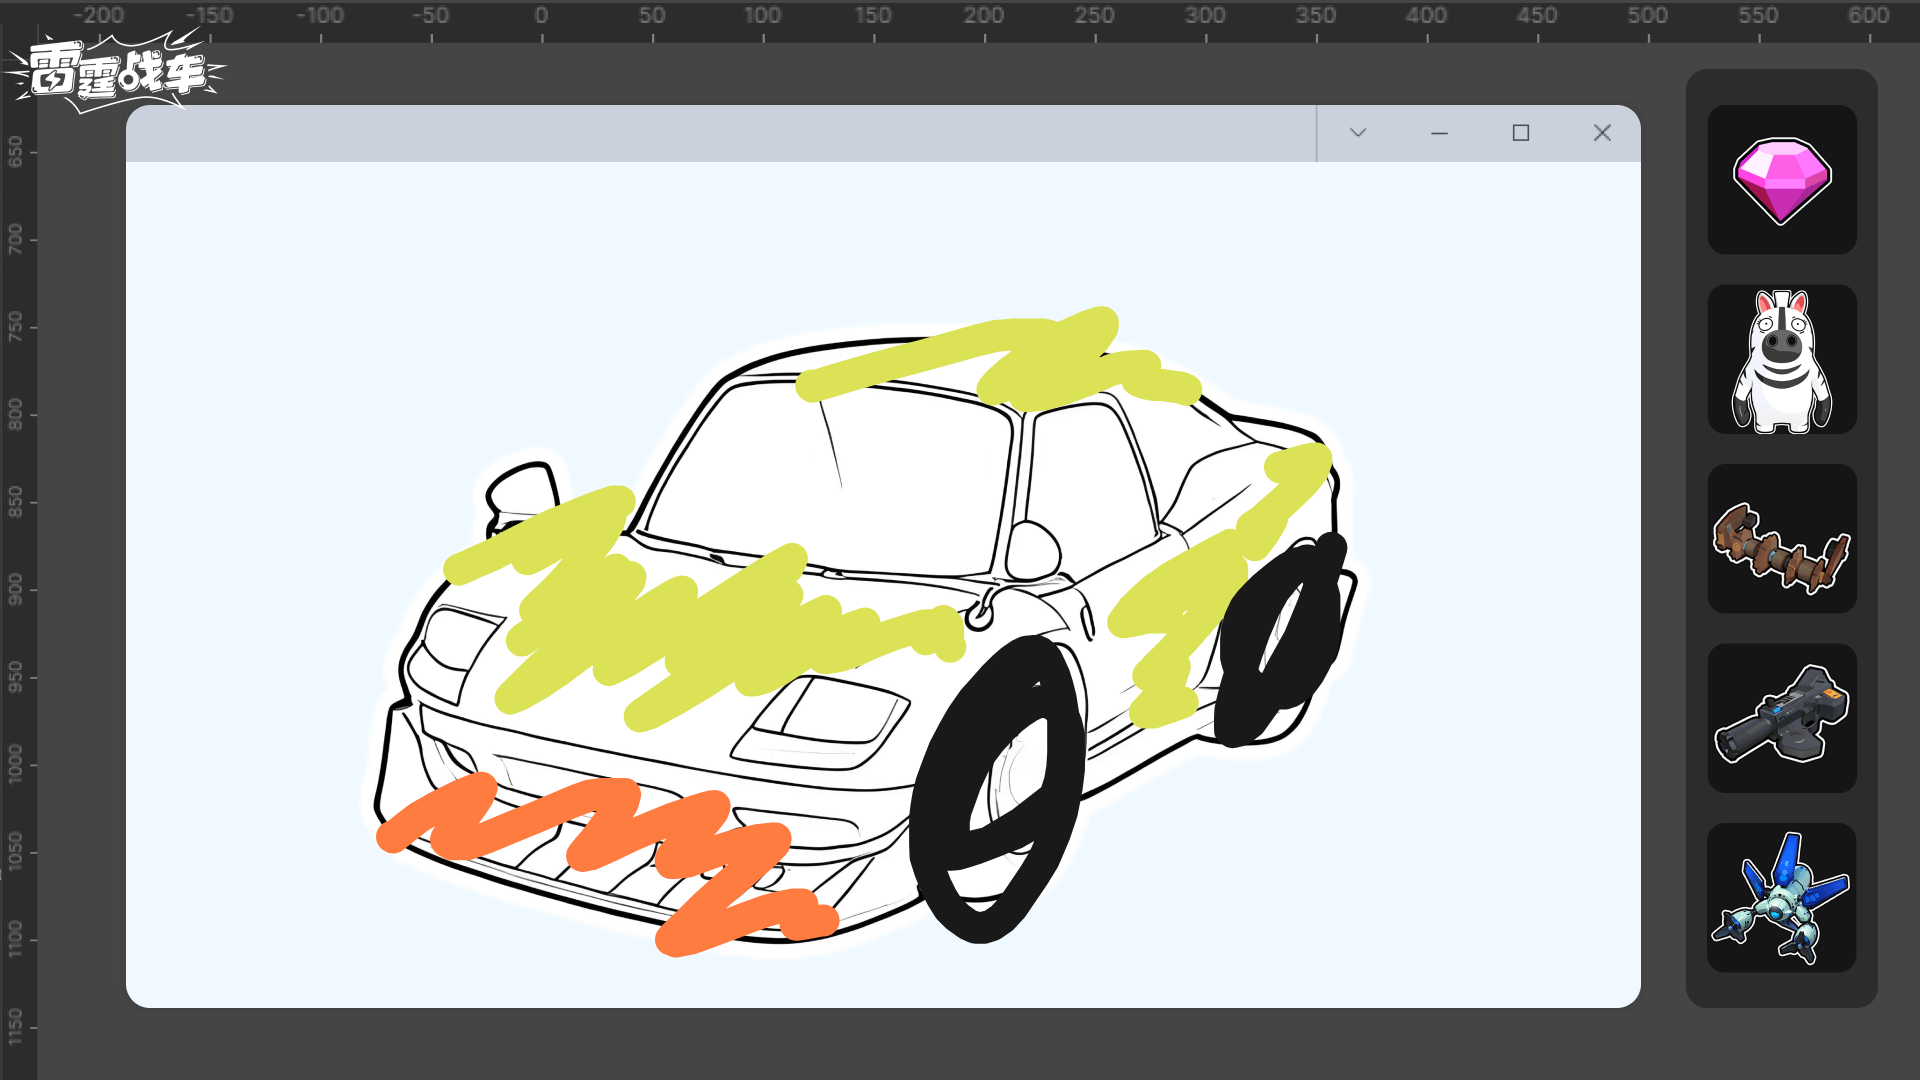Minimize the drawing window
This screenshot has height=1080, width=1920.
pos(1439,133)
